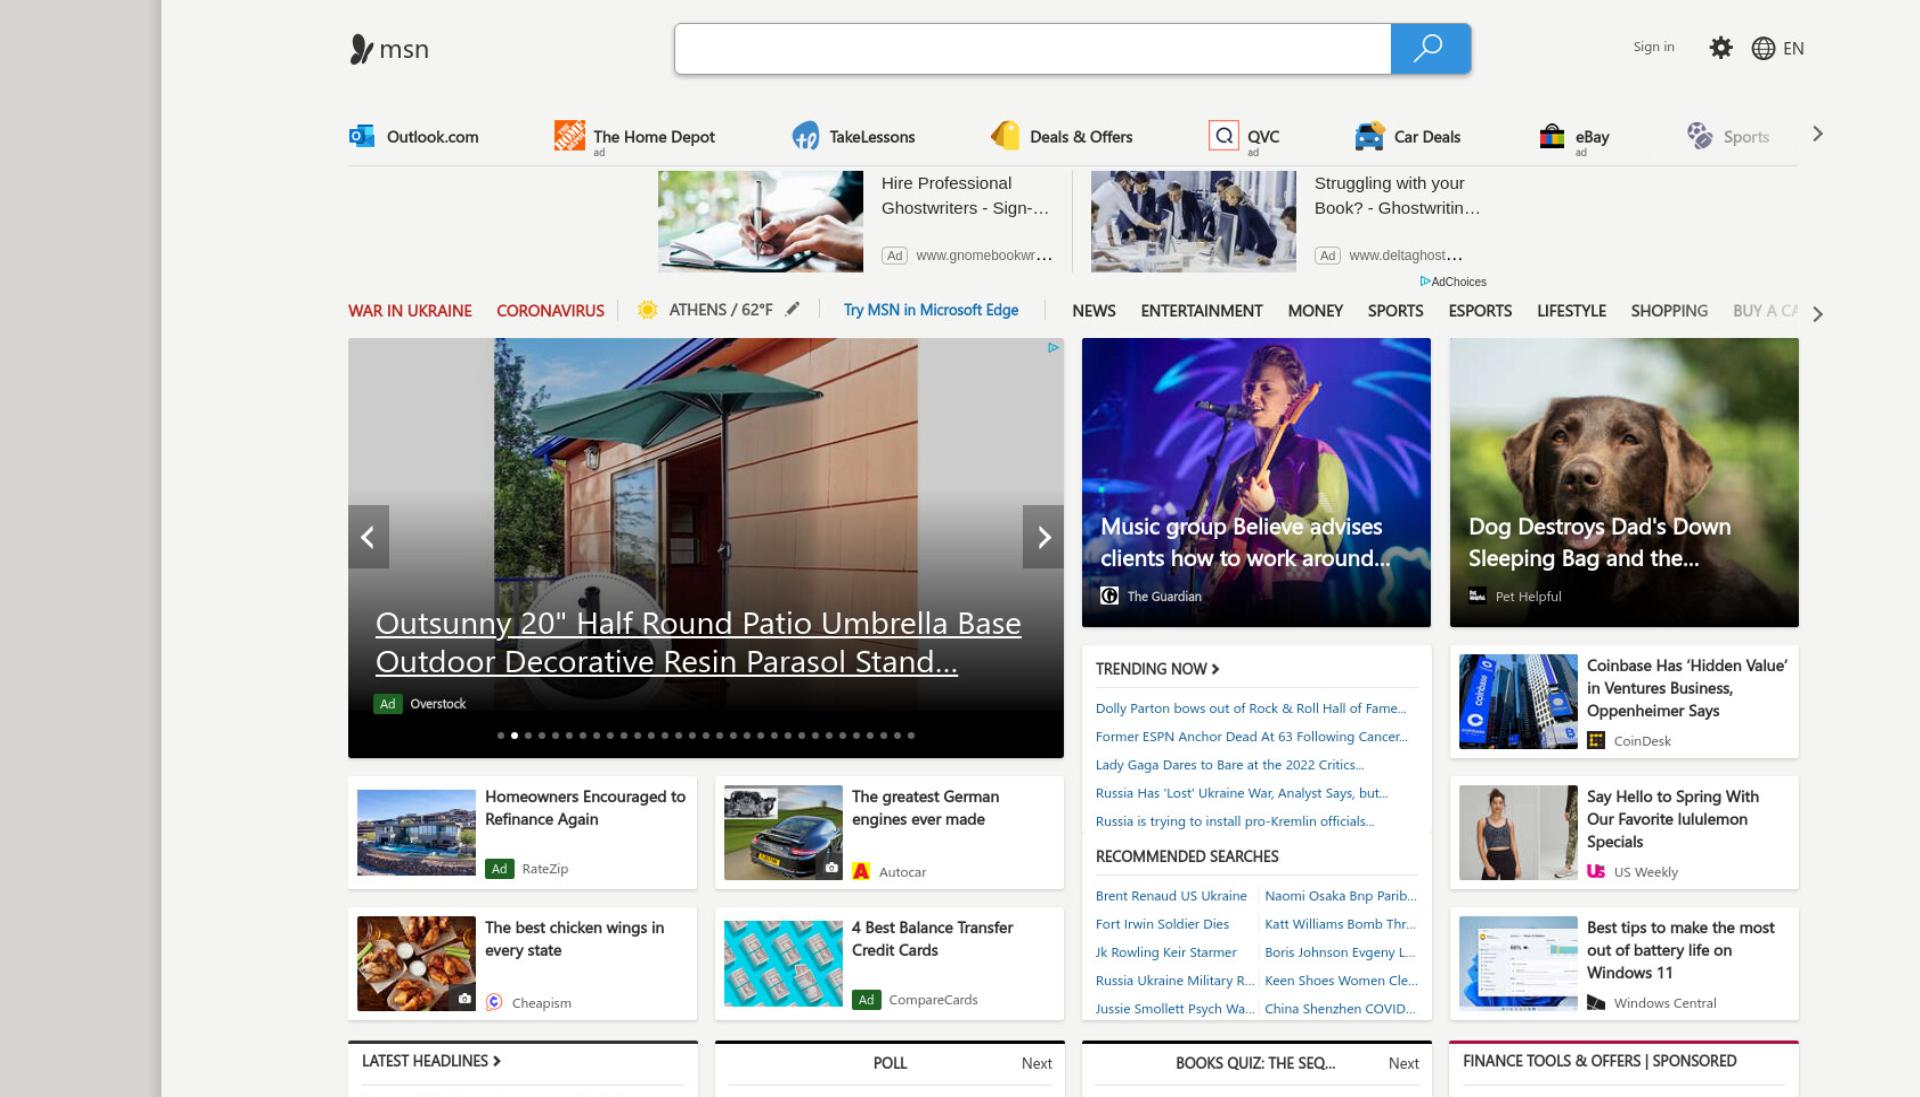Open Naomi Osaka recommended search
The image size is (1920, 1097).
pos(1340,896)
